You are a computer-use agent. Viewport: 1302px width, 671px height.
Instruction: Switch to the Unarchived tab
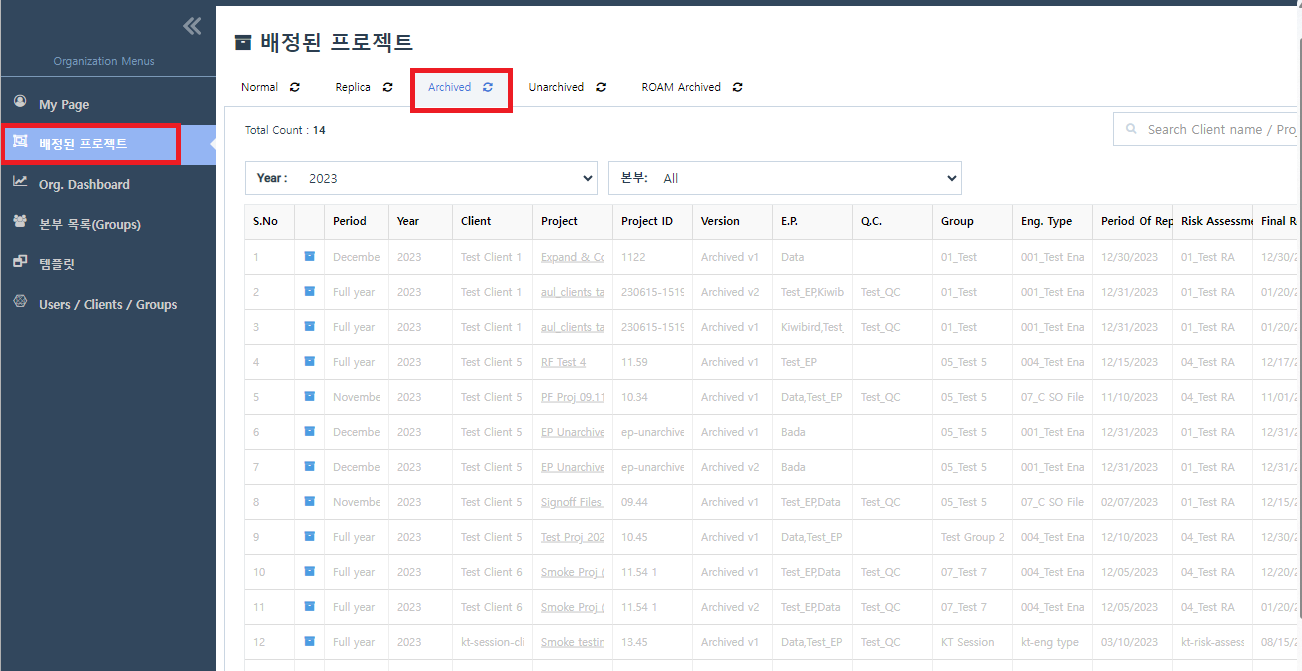[557, 87]
